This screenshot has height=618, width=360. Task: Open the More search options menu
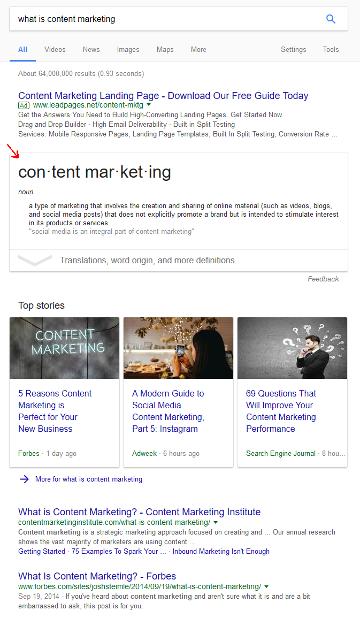point(198,49)
